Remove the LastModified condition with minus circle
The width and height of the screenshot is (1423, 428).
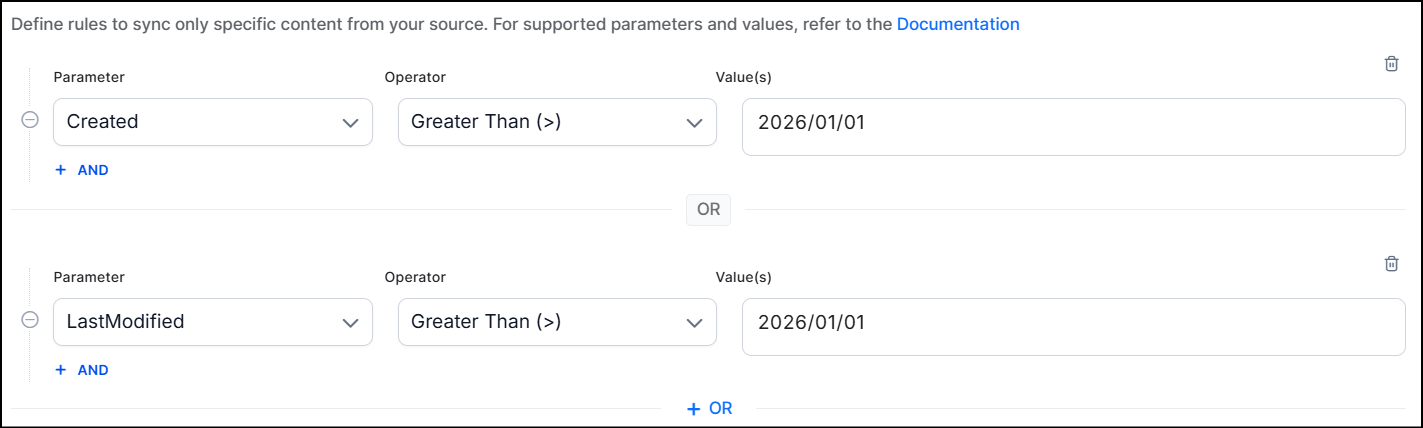coord(30,320)
